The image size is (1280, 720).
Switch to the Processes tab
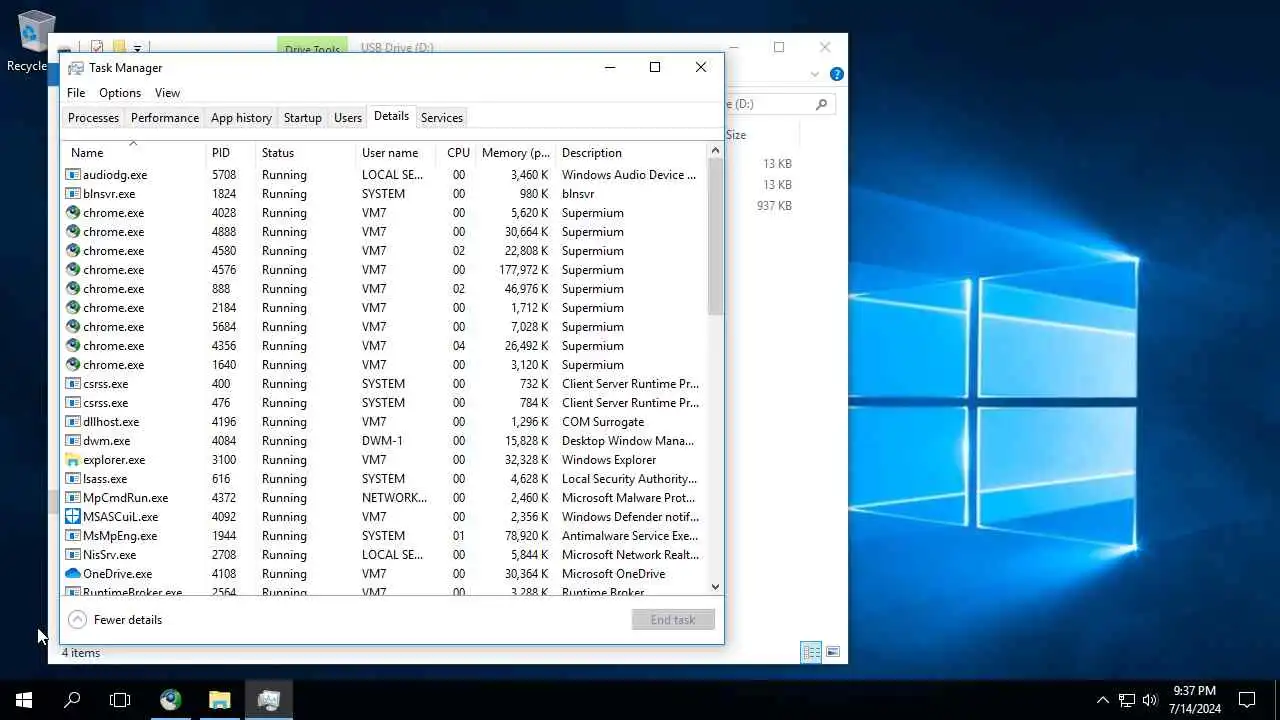coord(93,118)
